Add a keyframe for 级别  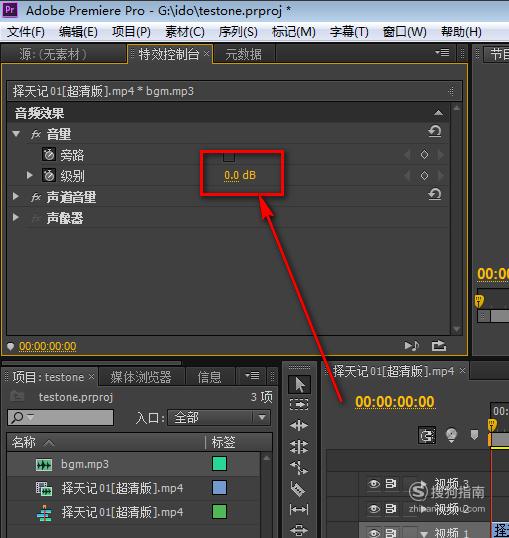pyautogui.click(x=424, y=176)
